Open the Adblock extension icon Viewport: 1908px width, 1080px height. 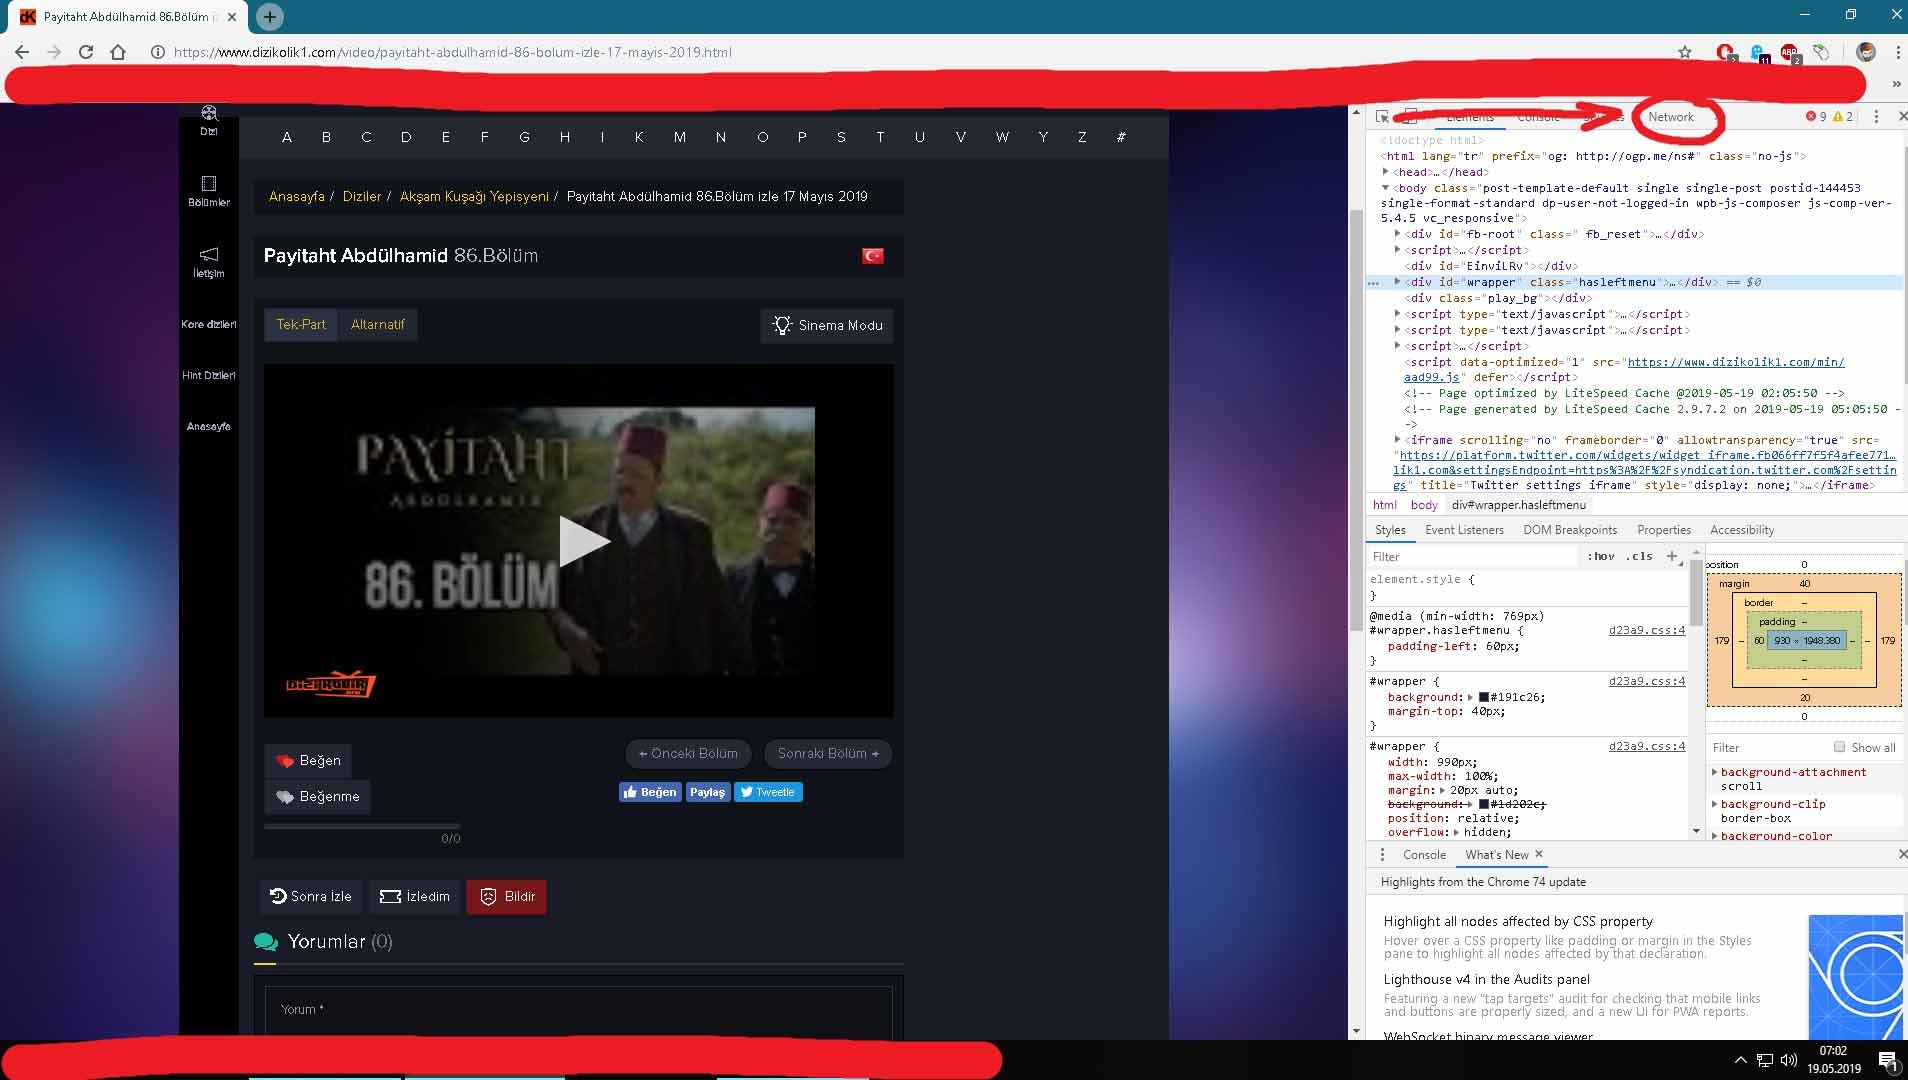(1789, 52)
